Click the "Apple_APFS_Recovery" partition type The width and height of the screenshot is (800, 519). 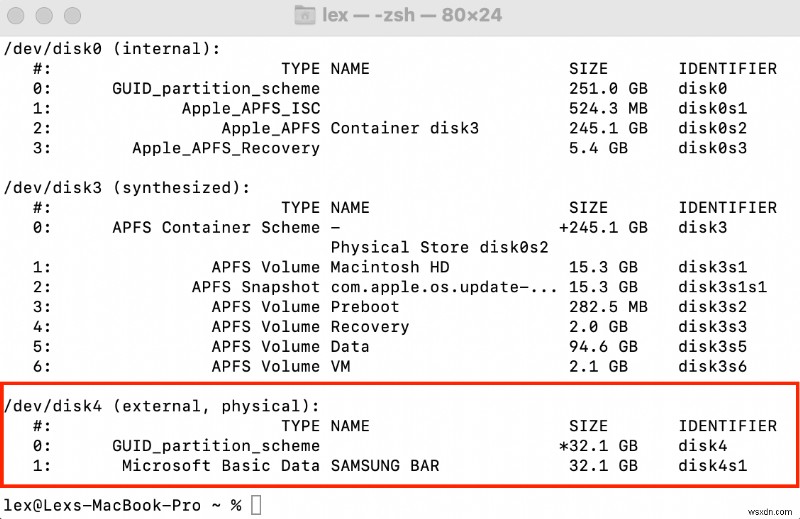tap(226, 148)
